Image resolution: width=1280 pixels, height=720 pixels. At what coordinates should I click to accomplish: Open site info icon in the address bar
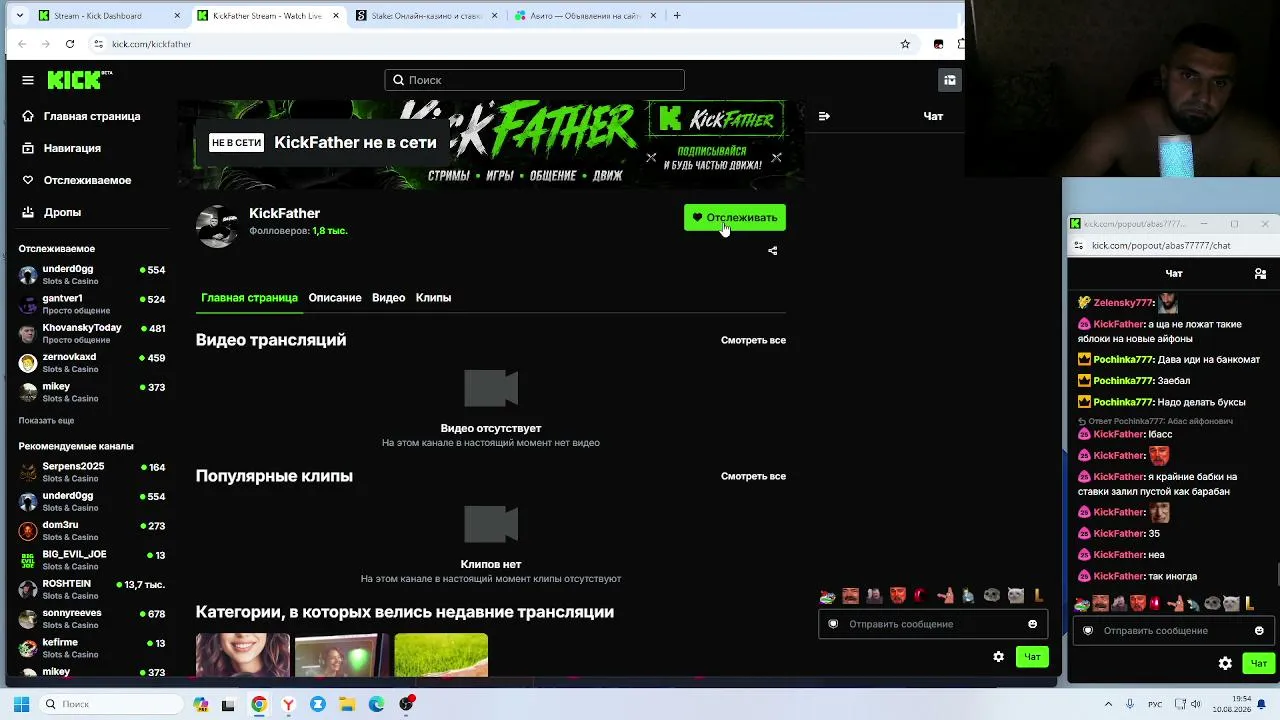click(x=98, y=44)
